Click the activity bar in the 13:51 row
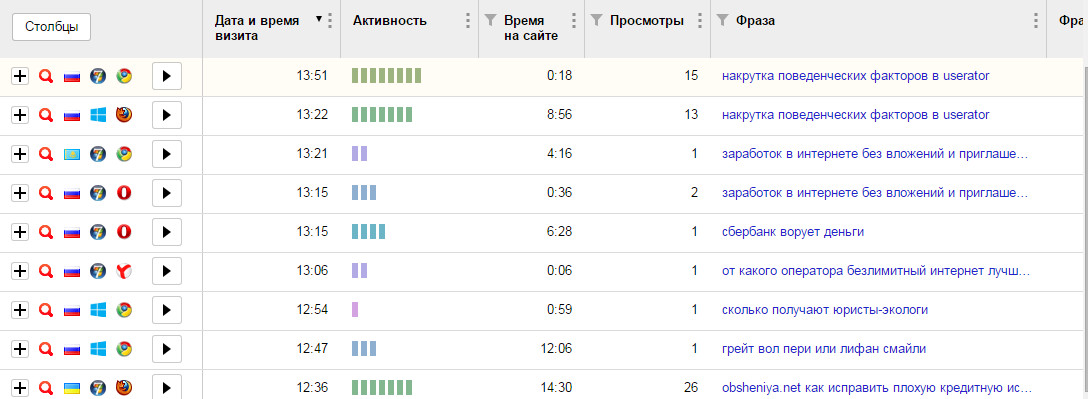1088x399 pixels. click(x=386, y=76)
